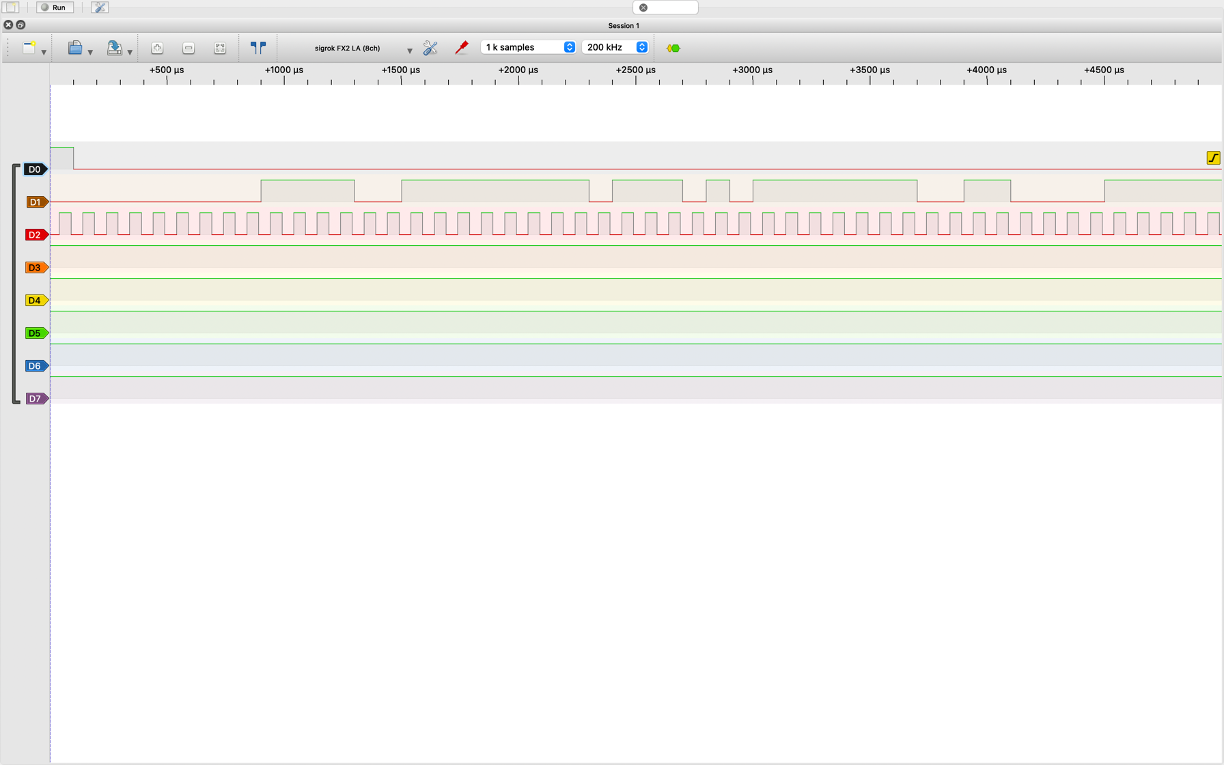The image size is (1224, 766).
Task: Change the 200 kHz sample rate
Action: (615, 47)
